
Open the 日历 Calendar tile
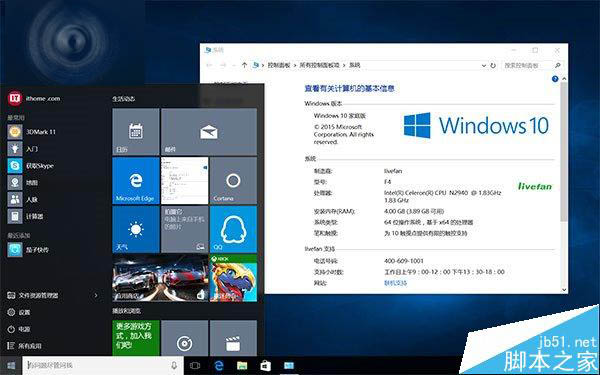click(136, 132)
